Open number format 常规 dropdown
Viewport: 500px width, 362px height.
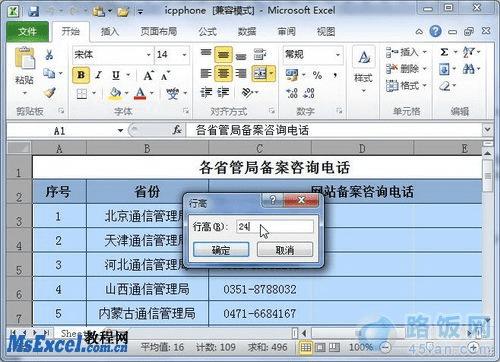tap(338, 54)
